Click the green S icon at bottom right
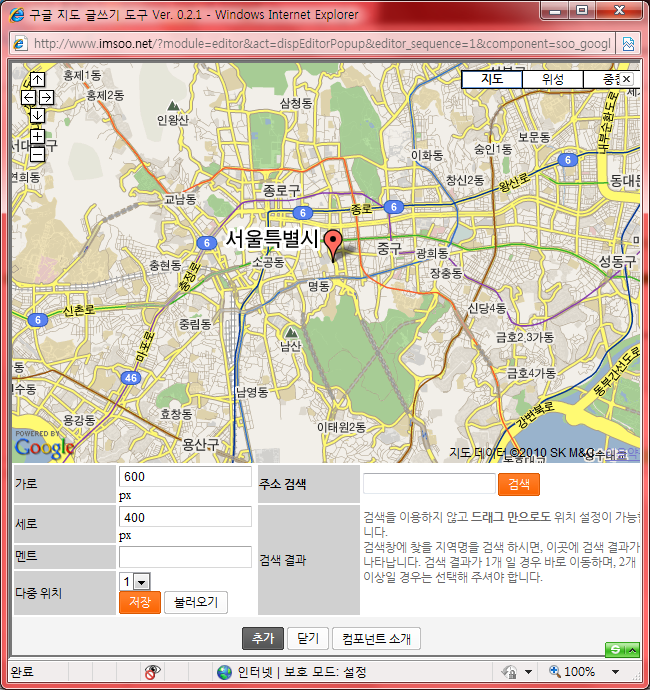The width and height of the screenshot is (650, 690). tap(616, 650)
